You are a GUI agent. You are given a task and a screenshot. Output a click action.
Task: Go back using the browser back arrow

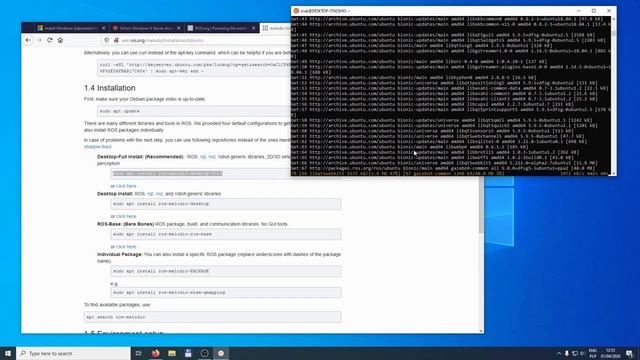click(x=28, y=40)
